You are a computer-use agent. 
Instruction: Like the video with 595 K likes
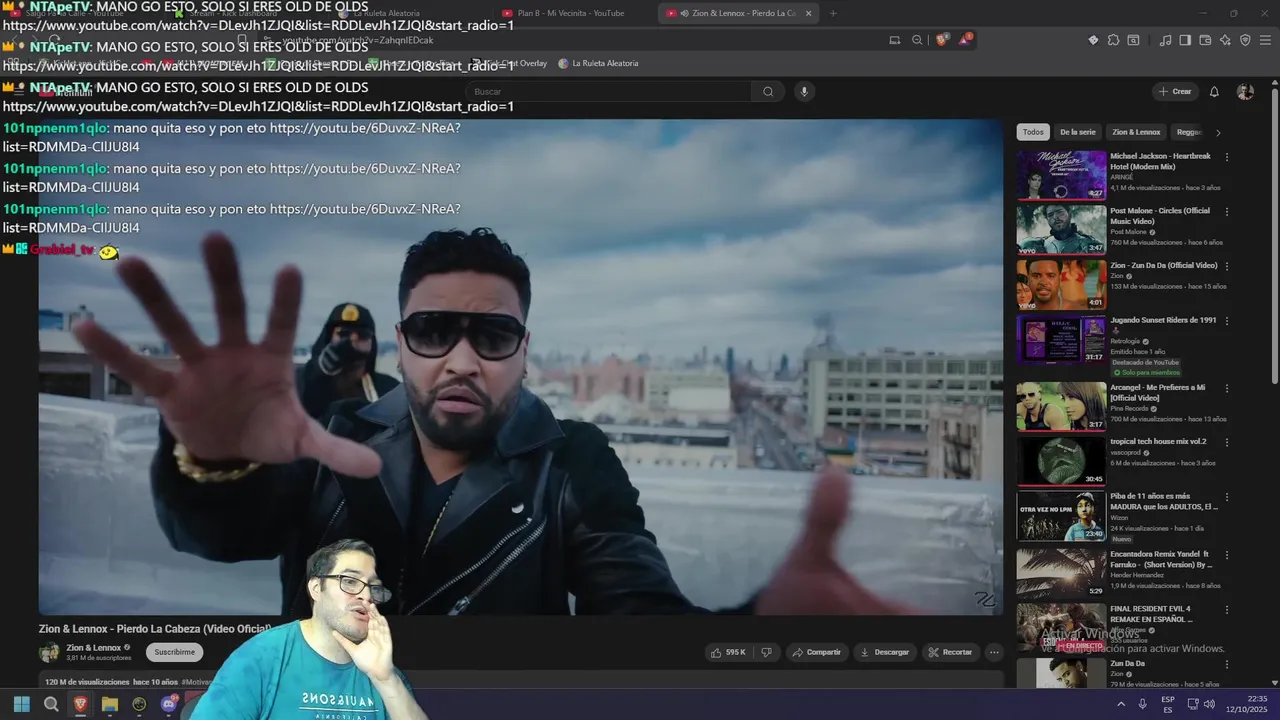coord(728,652)
